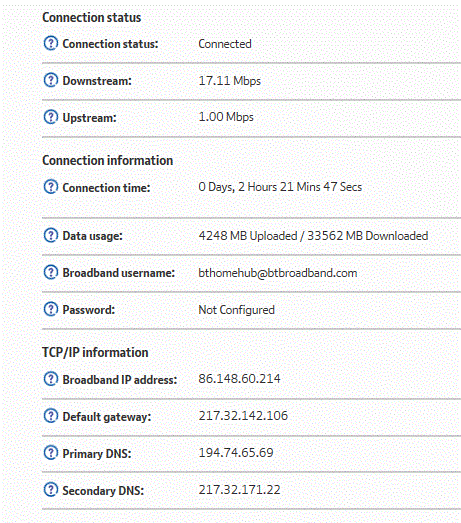Image resolution: width=461 pixels, height=523 pixels.
Task: Click the Not Configured password value
Action: [x=236, y=310]
